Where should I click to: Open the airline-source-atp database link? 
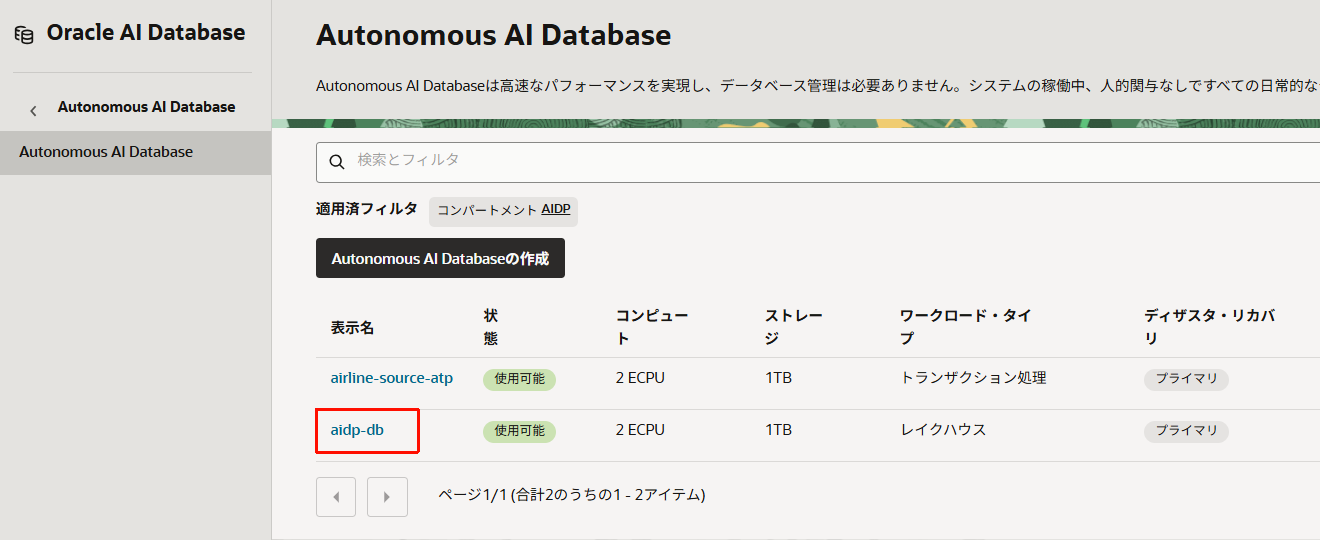(392, 378)
